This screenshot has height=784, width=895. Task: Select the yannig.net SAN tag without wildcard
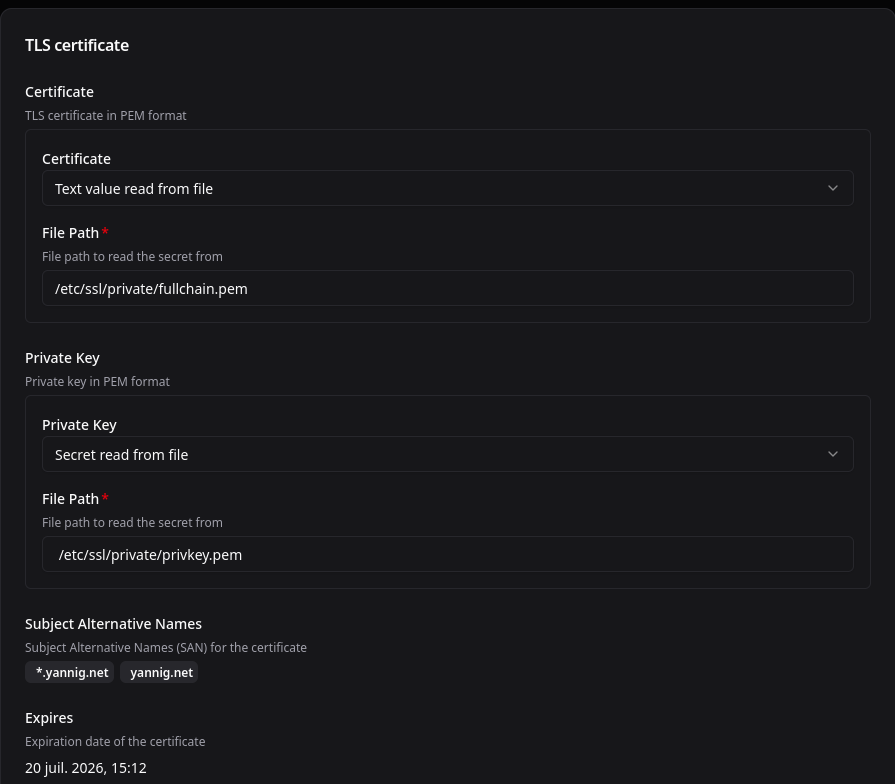coord(160,672)
